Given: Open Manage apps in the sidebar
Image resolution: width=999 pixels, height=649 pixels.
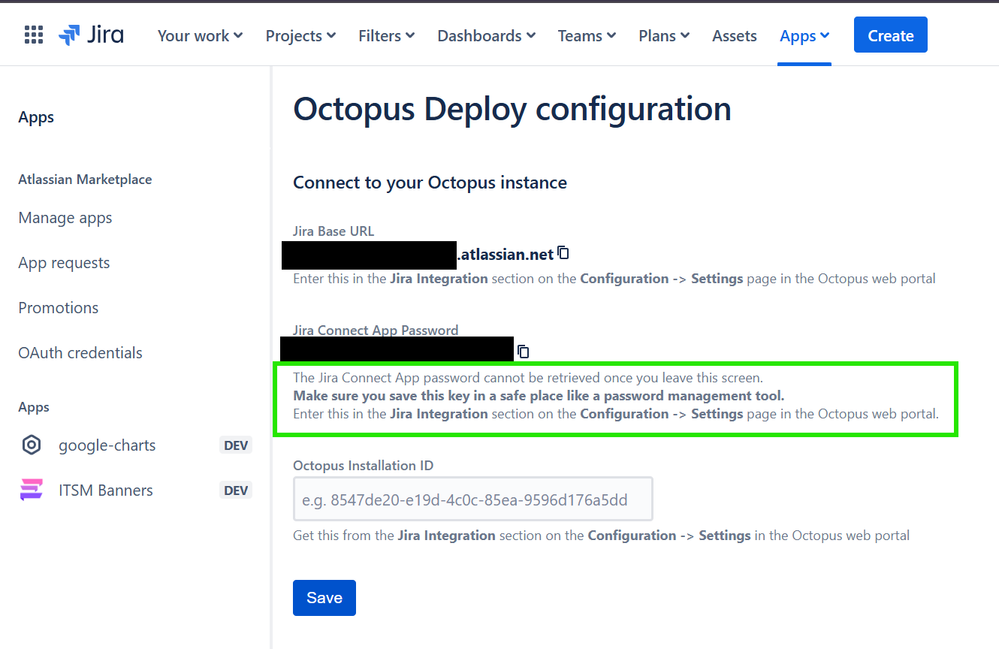Looking at the screenshot, I should 65,218.
